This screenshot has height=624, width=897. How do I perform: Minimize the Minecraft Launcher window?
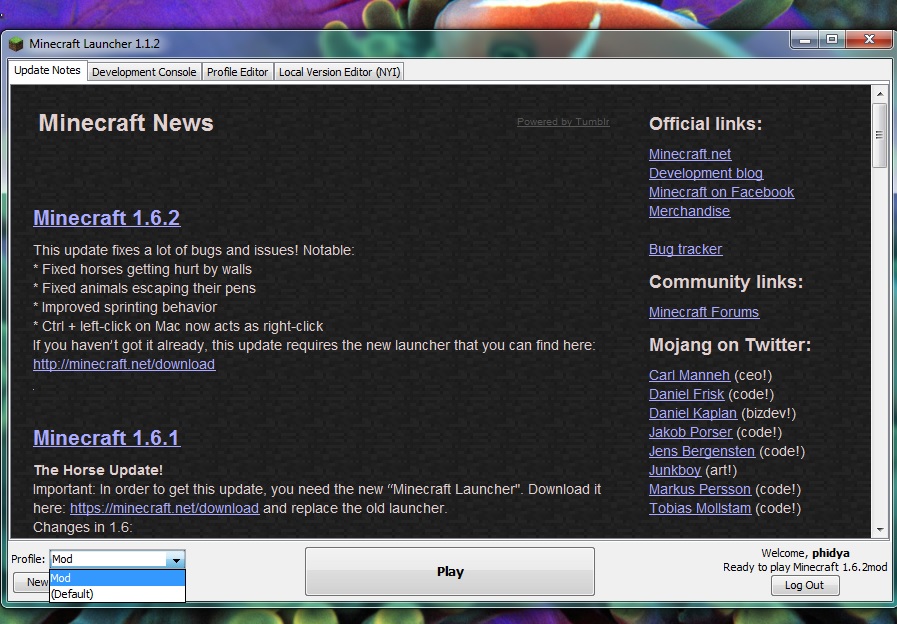point(805,39)
